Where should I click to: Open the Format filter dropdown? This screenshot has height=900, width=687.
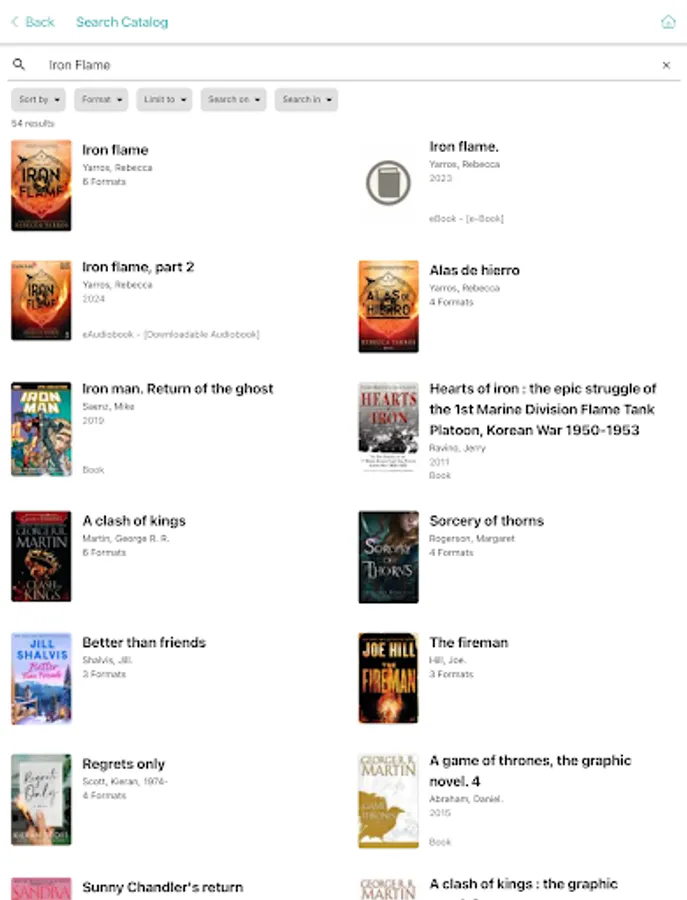tap(101, 99)
